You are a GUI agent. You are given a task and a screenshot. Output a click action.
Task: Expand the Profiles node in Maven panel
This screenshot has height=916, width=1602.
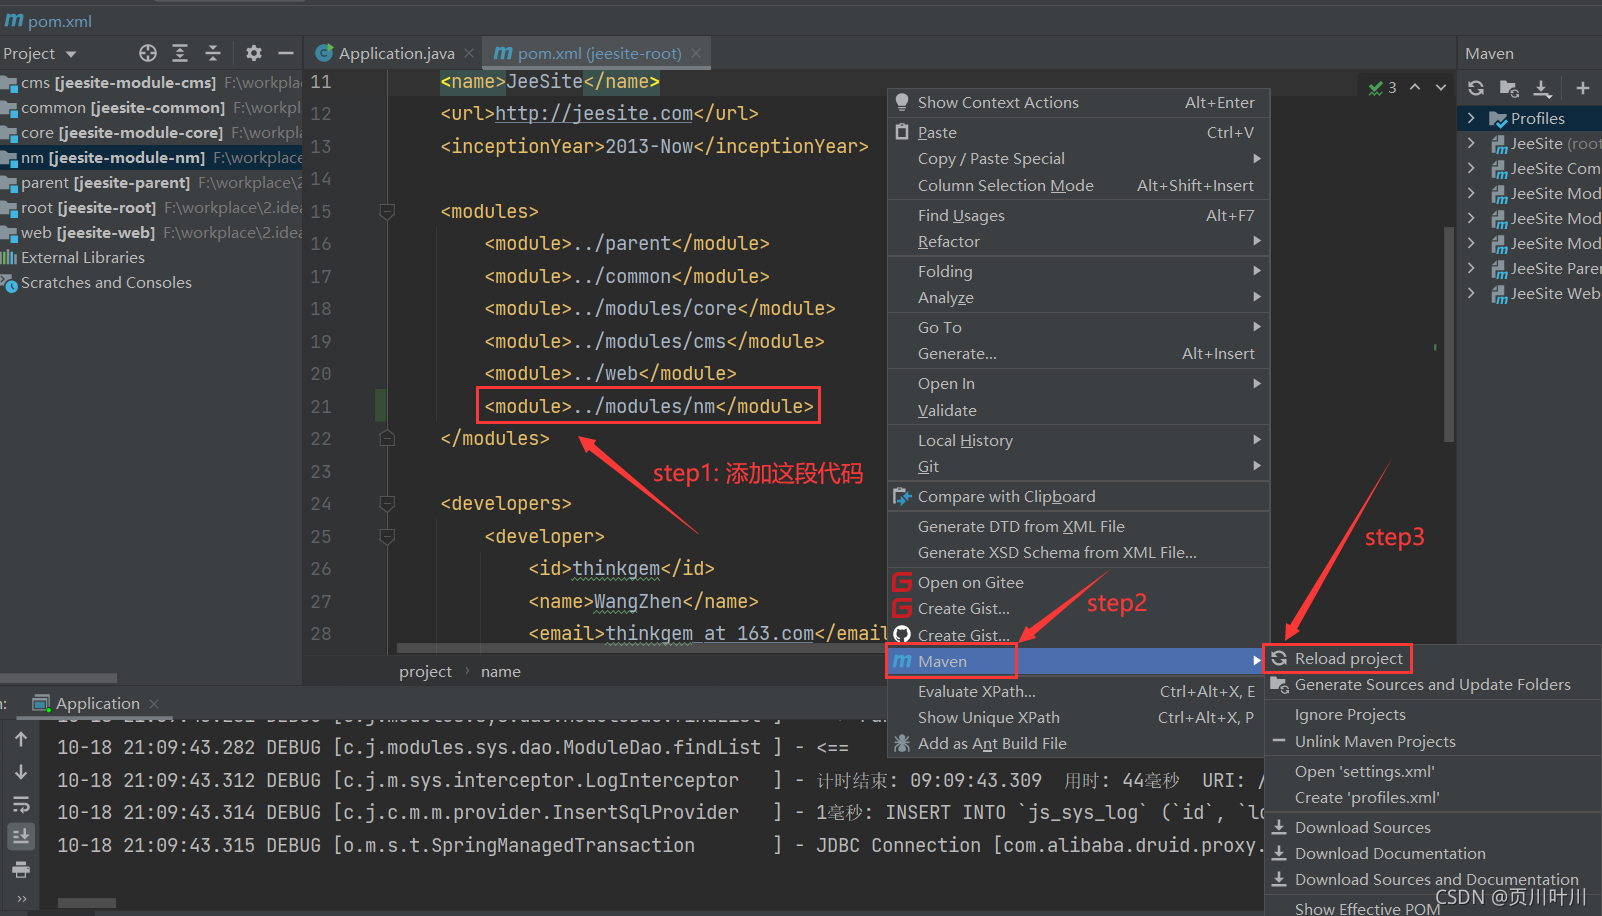point(1471,118)
